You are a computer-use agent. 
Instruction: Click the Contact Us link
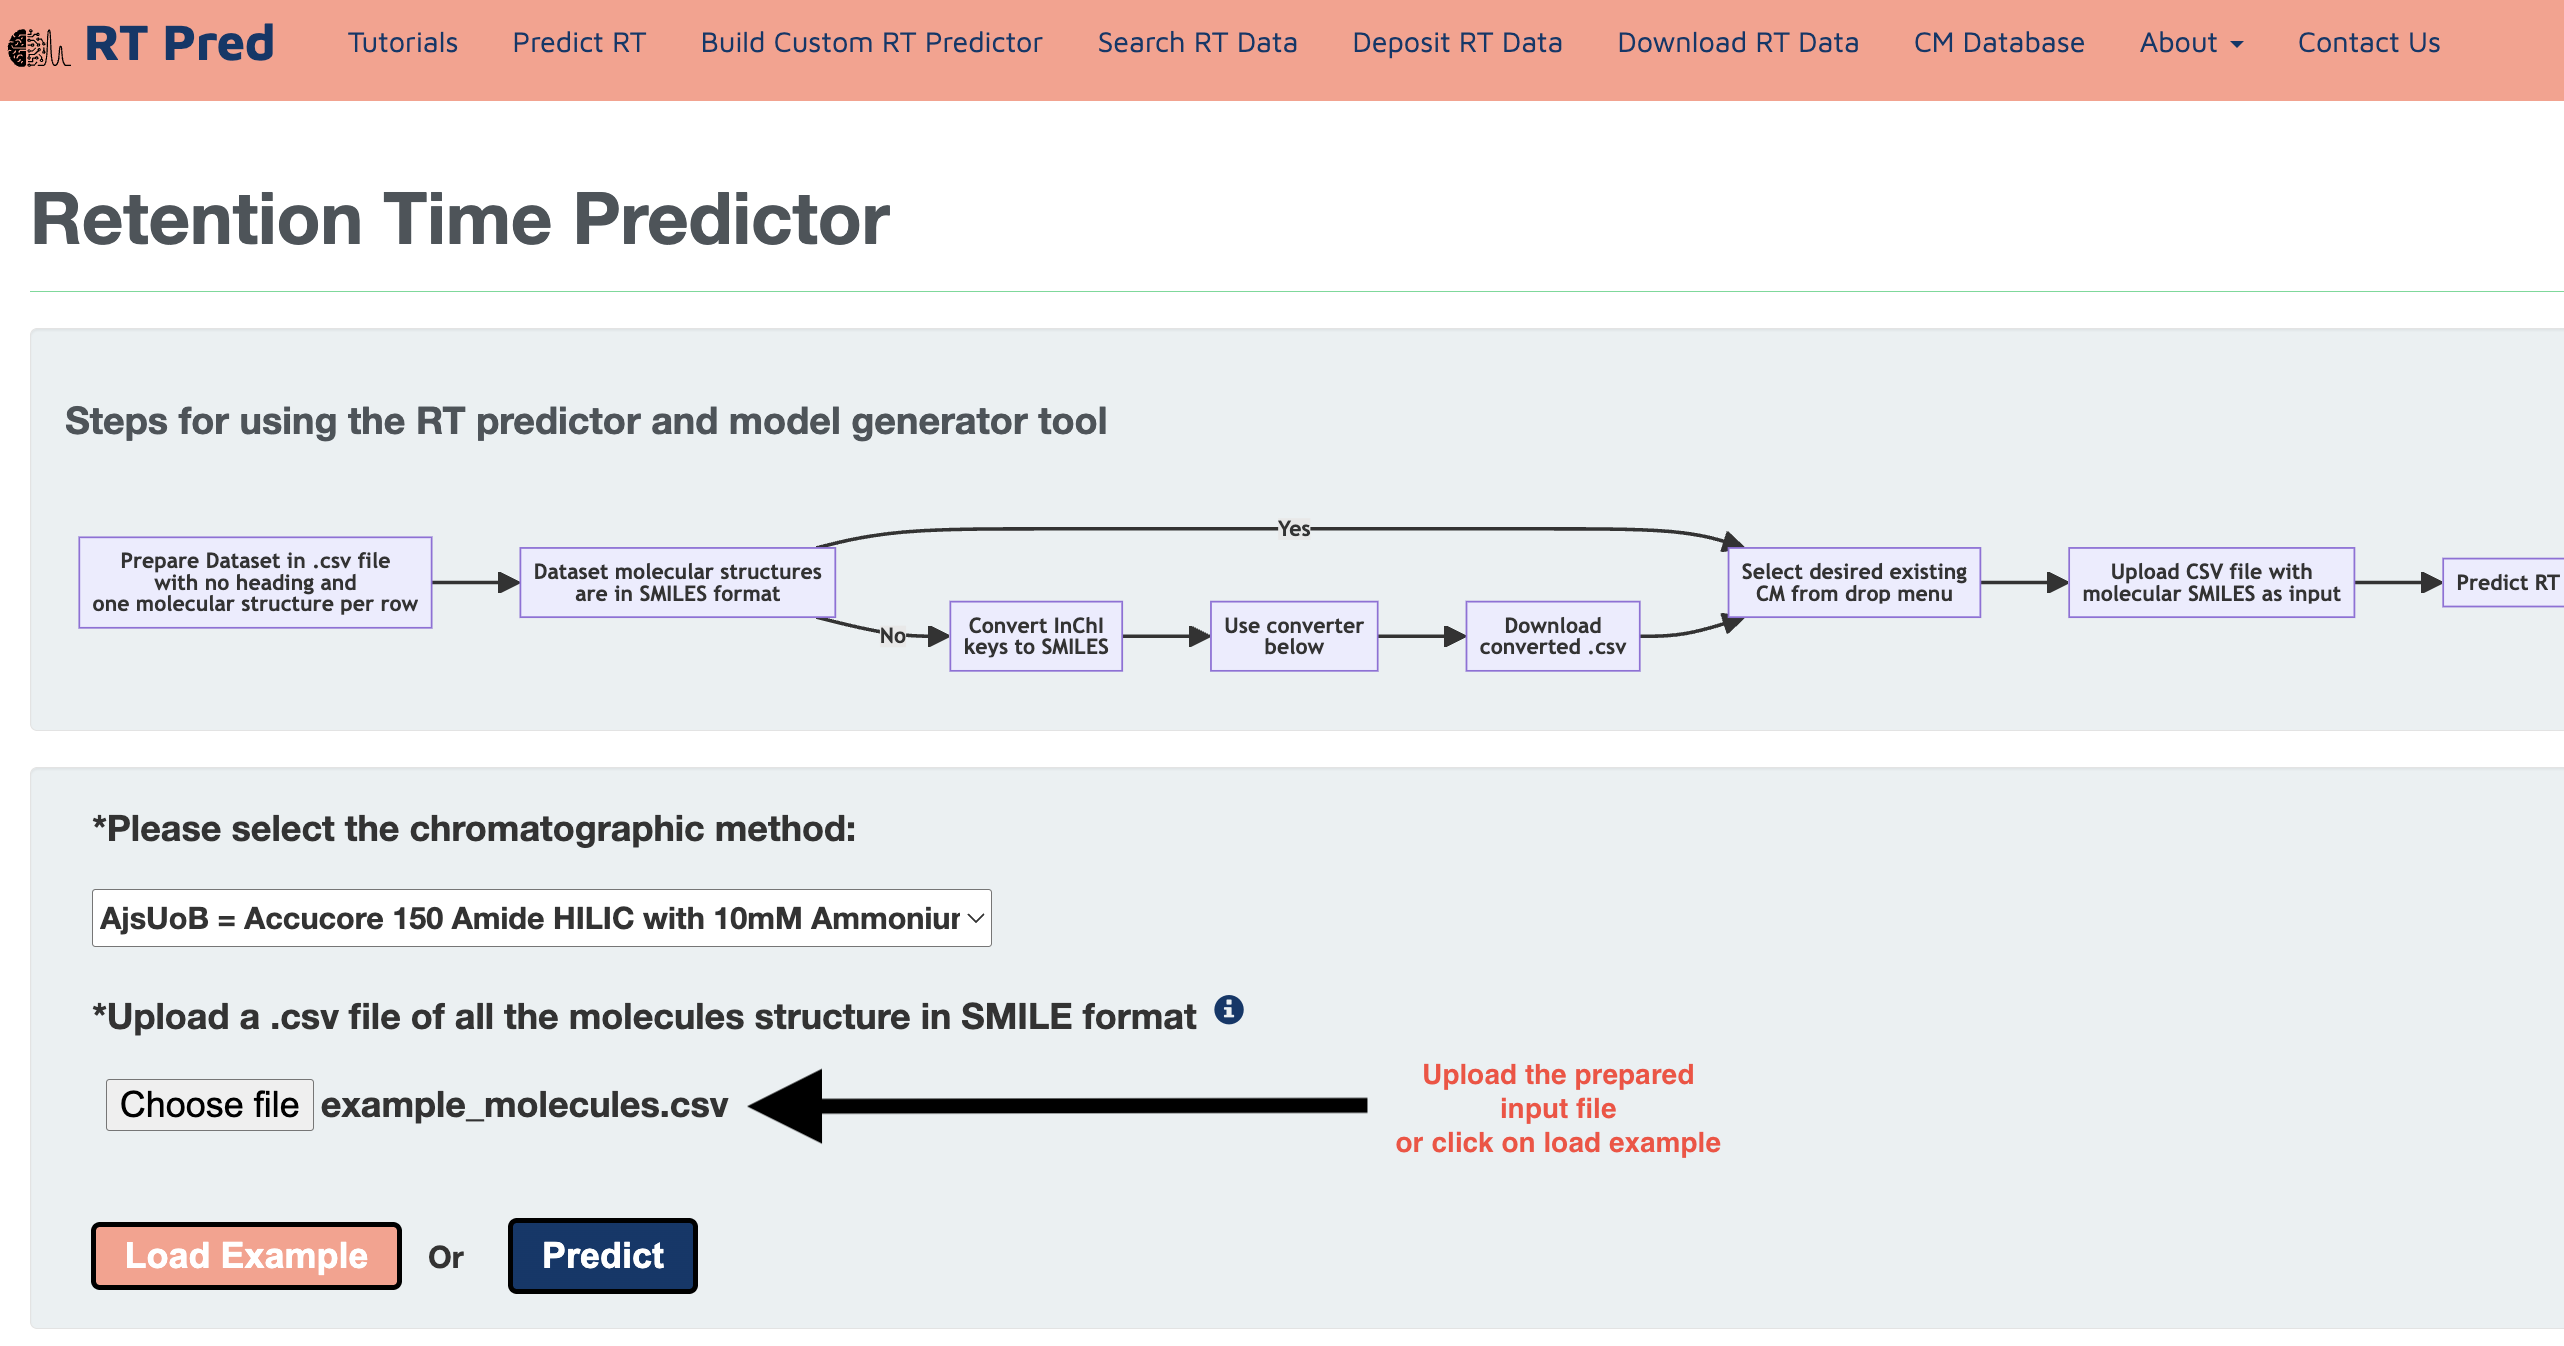coord(2368,43)
